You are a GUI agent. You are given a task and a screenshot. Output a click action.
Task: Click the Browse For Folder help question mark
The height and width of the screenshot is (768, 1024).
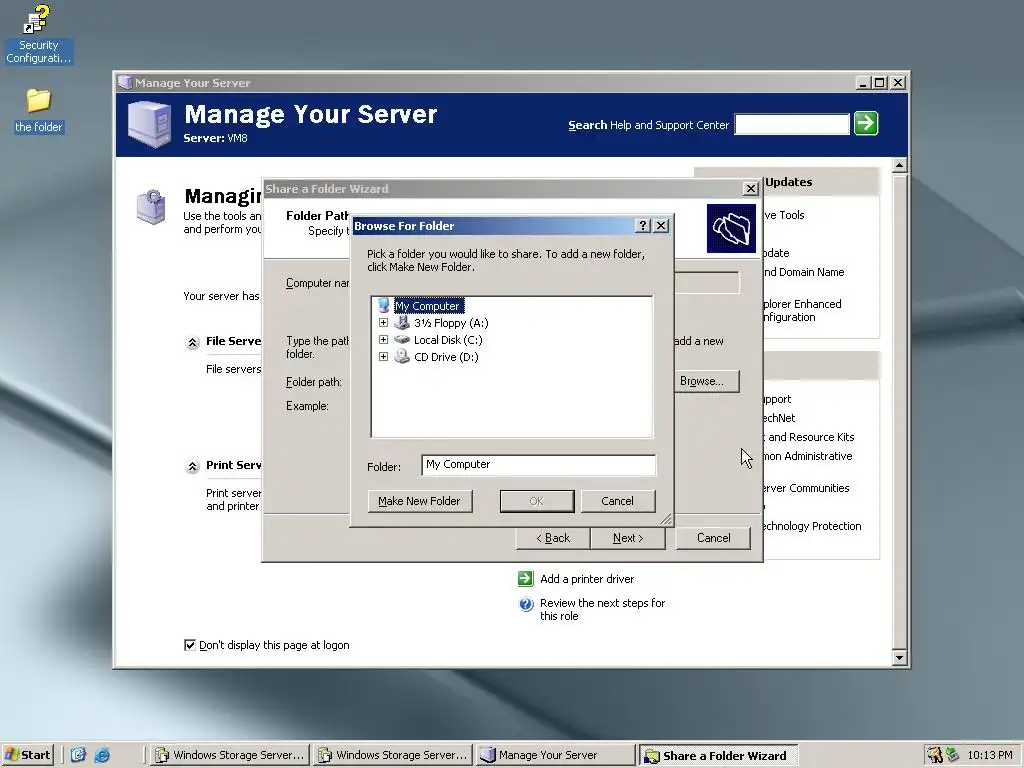click(643, 225)
